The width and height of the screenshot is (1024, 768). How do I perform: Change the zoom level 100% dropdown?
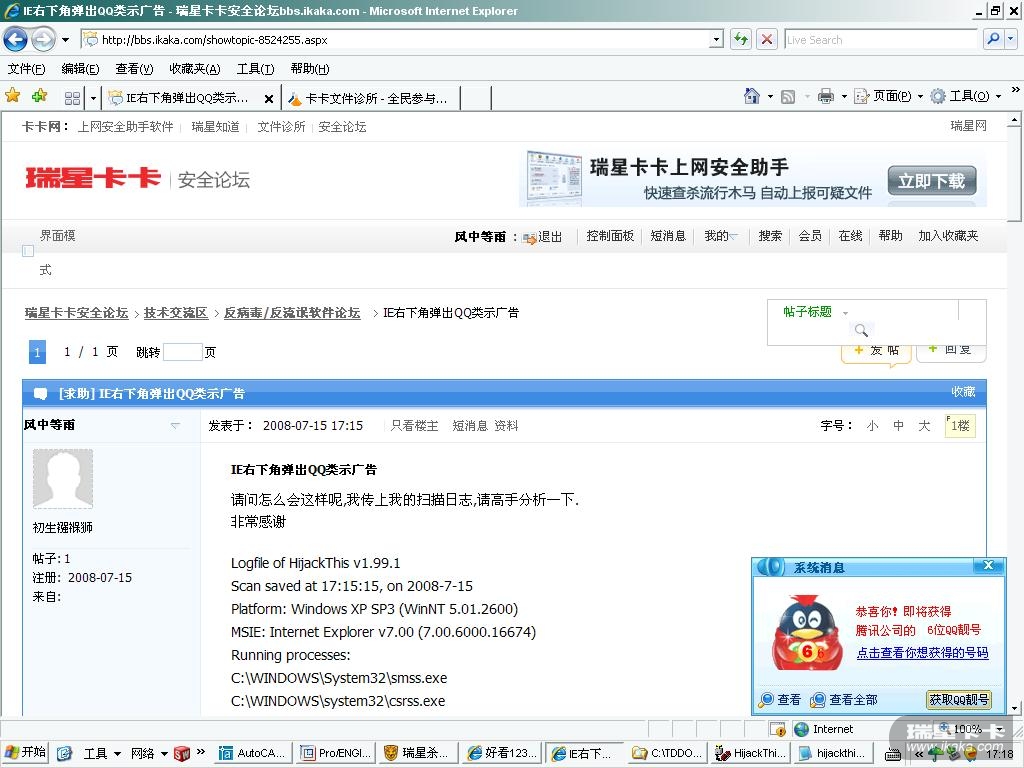tap(1000, 729)
